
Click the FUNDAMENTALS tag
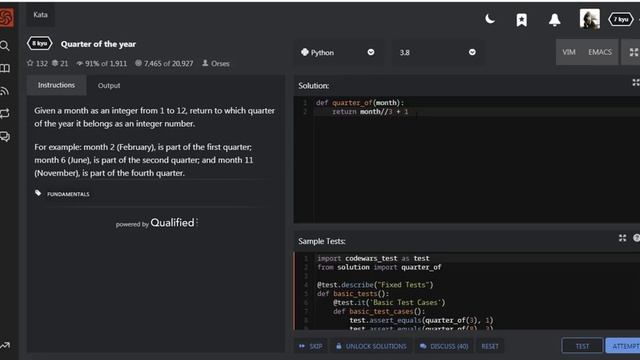(x=68, y=194)
